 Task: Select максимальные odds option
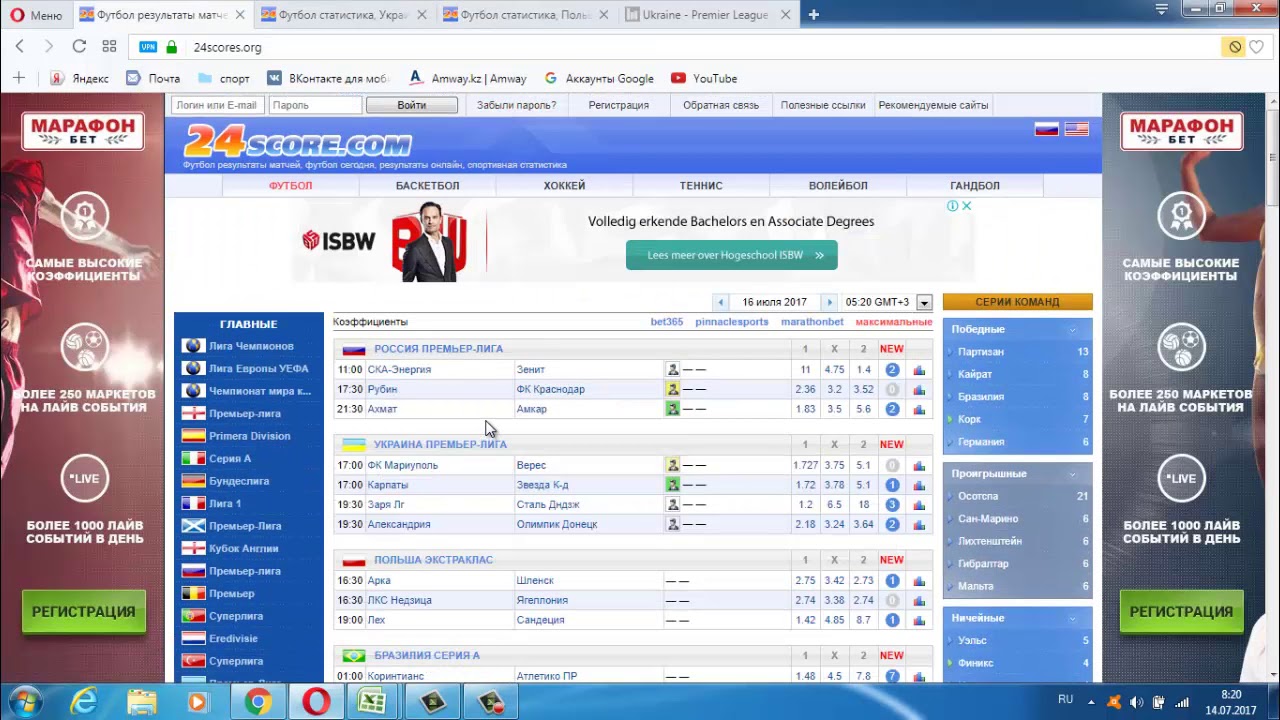pyautogui.click(x=894, y=322)
